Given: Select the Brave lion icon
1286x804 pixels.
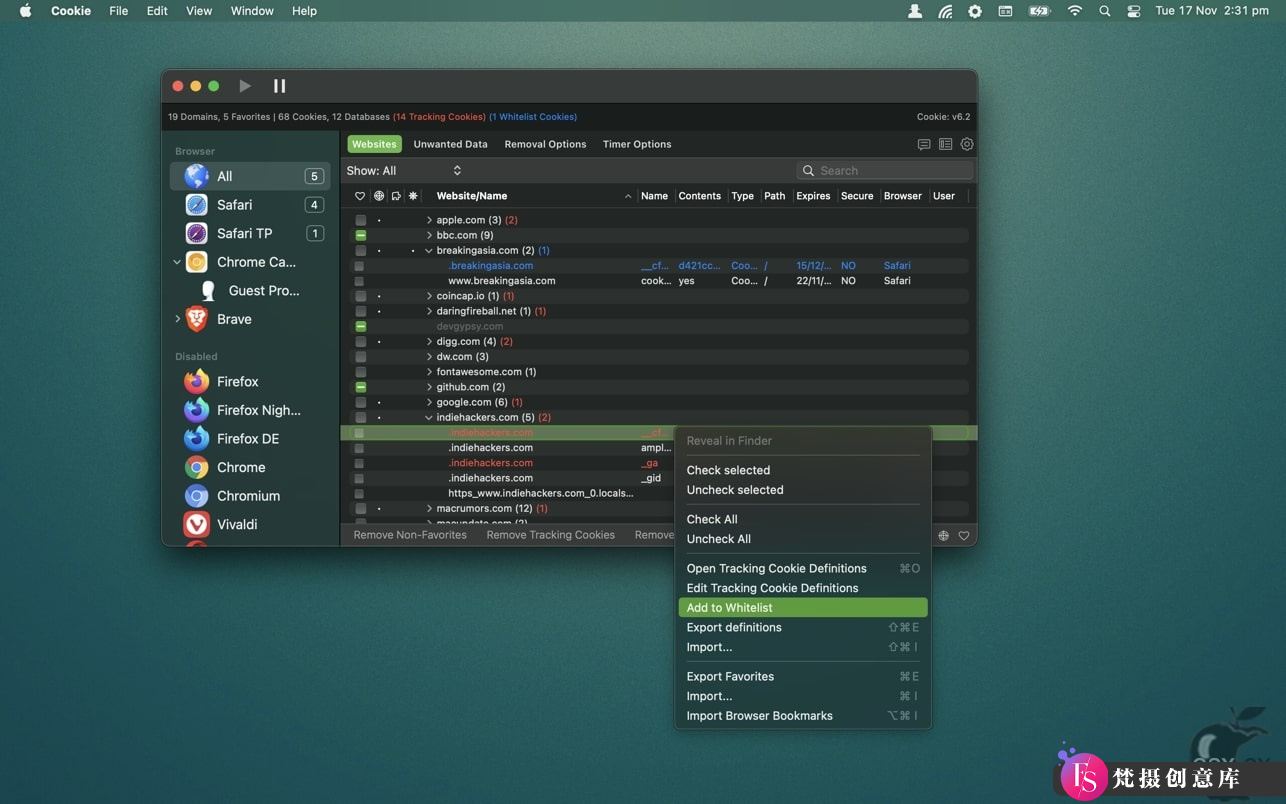Looking at the screenshot, I should tap(197, 319).
